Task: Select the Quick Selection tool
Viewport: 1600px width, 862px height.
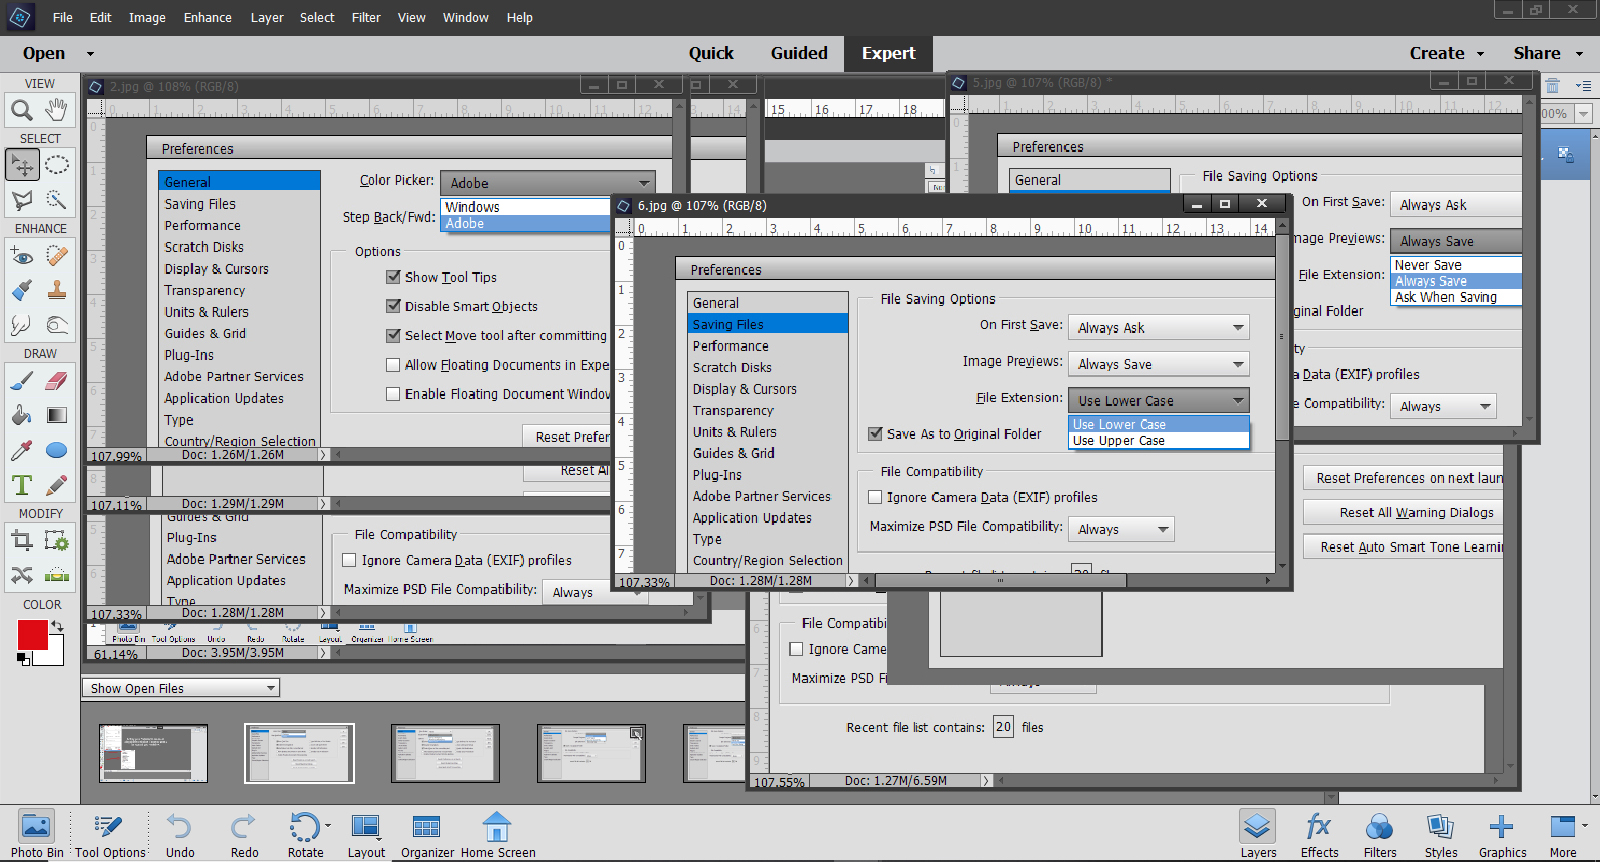Action: (57, 200)
